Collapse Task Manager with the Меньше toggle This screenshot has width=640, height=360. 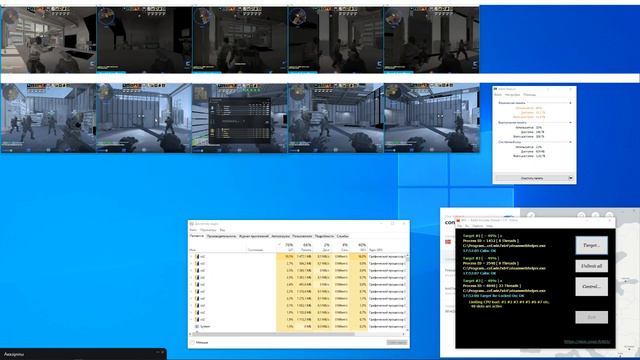(199, 342)
